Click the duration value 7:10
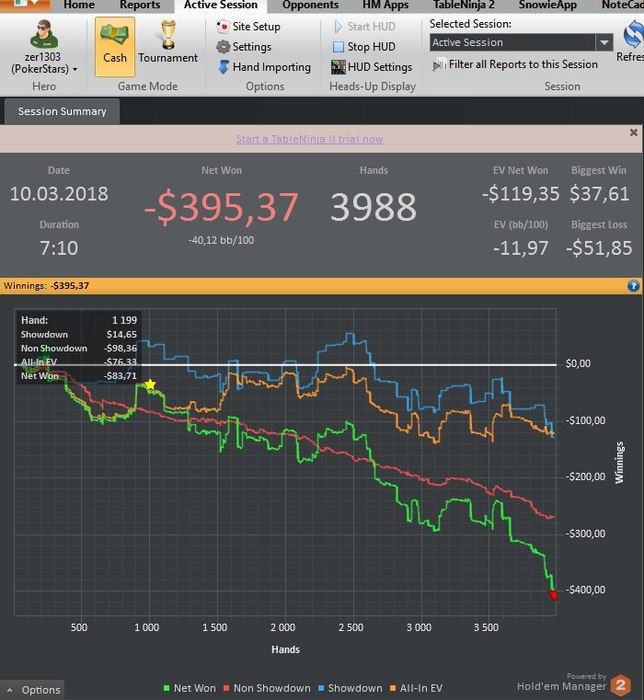644x700 pixels. click(x=59, y=248)
